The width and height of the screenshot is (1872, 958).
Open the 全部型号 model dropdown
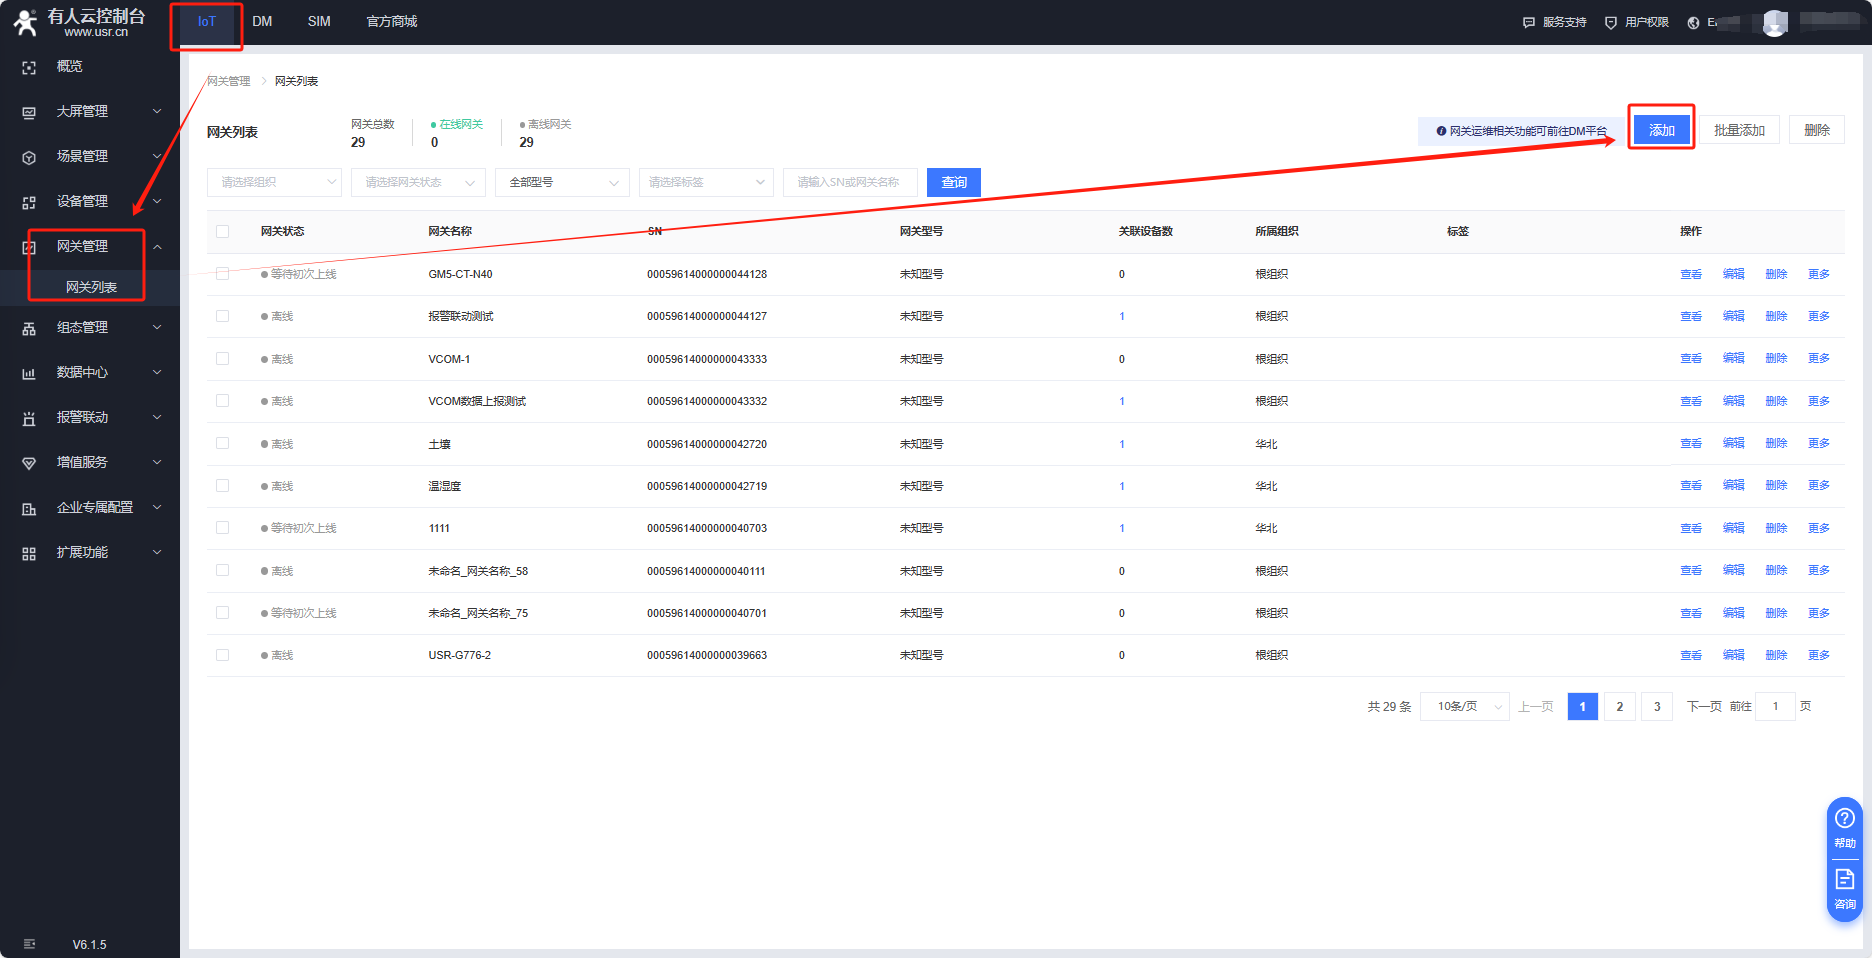[562, 182]
